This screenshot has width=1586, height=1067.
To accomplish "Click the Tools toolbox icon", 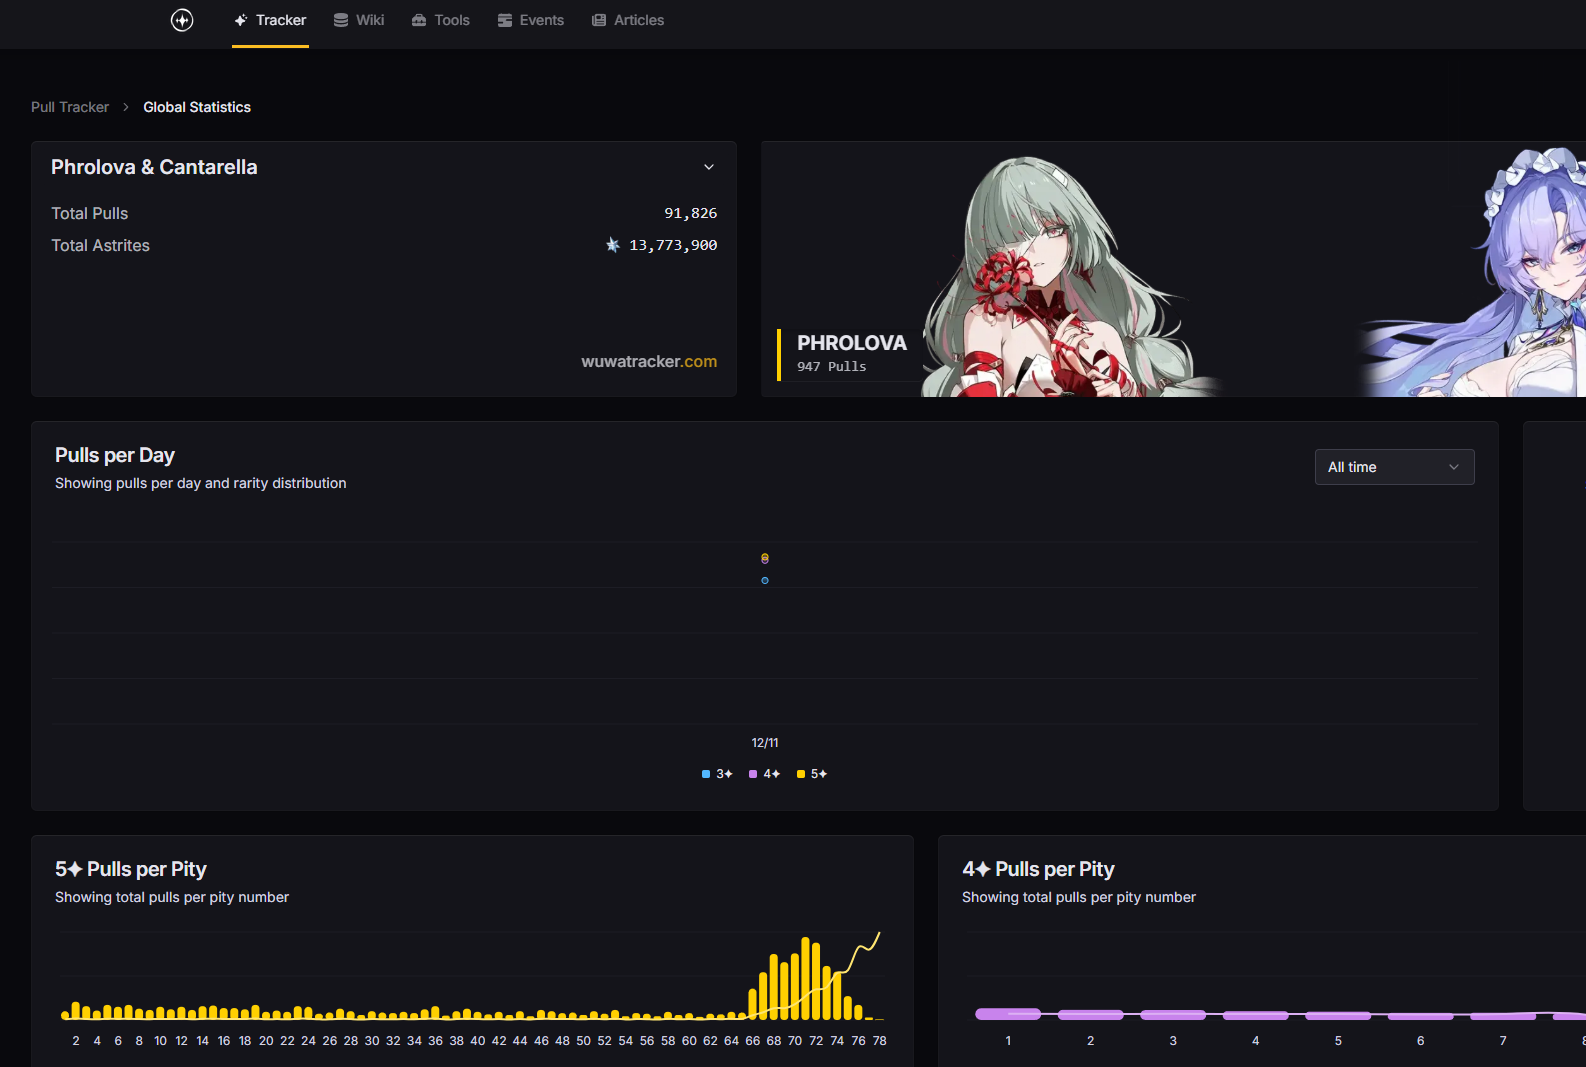I will coord(419,20).
